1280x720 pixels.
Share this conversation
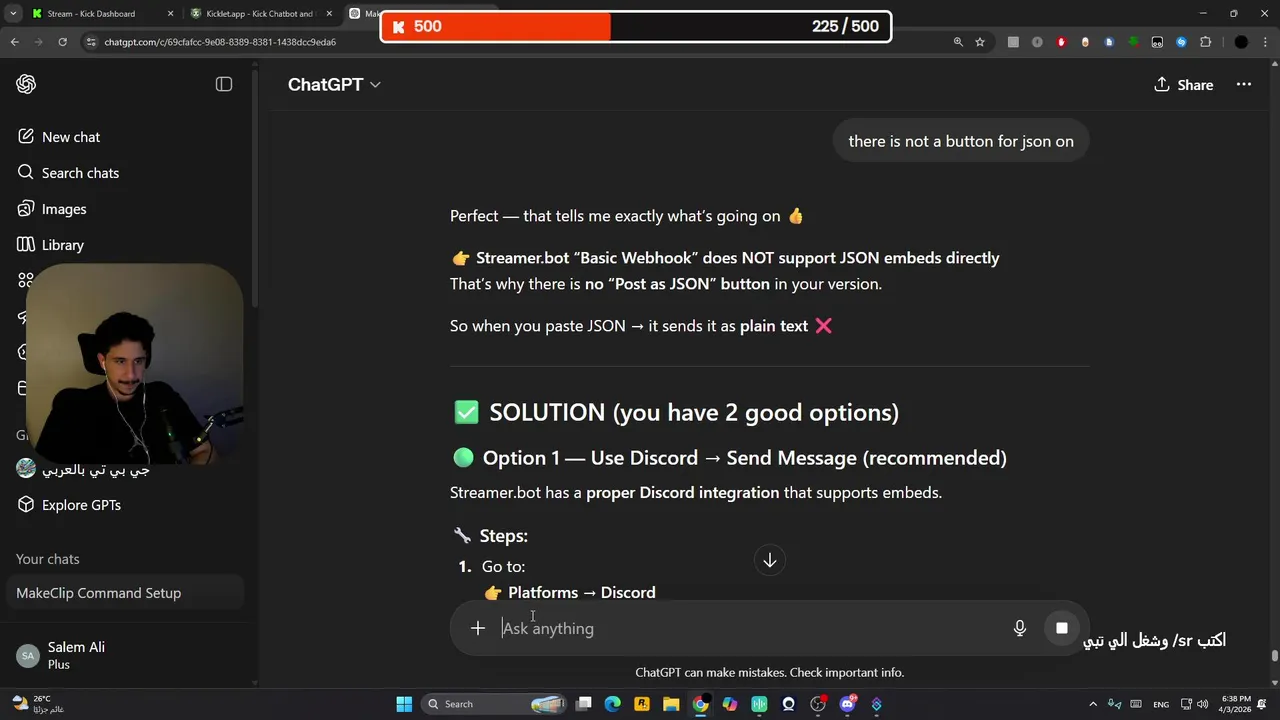tap(1183, 85)
